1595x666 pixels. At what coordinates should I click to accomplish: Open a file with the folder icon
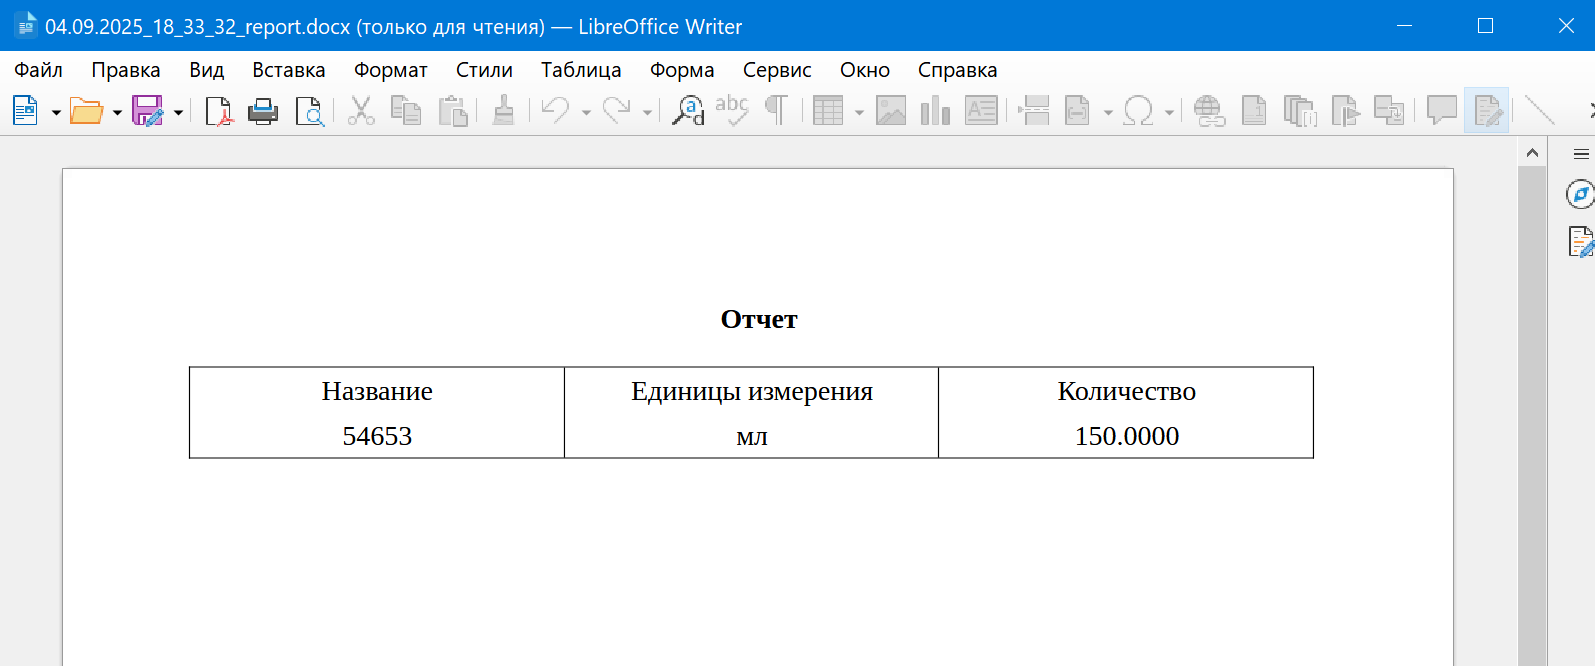click(86, 110)
